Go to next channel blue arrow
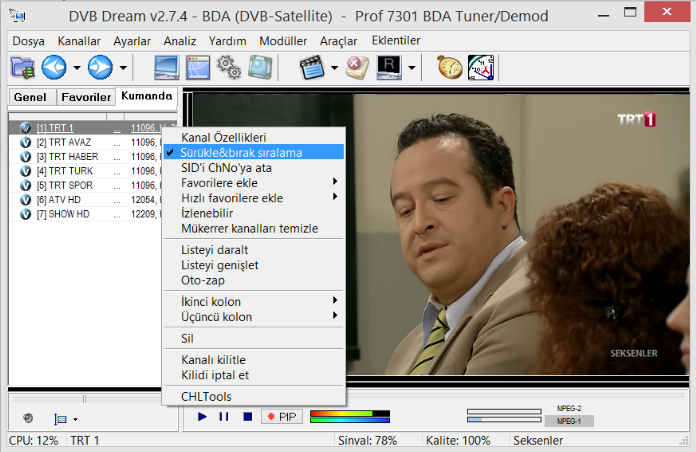The image size is (696, 452). [x=100, y=67]
